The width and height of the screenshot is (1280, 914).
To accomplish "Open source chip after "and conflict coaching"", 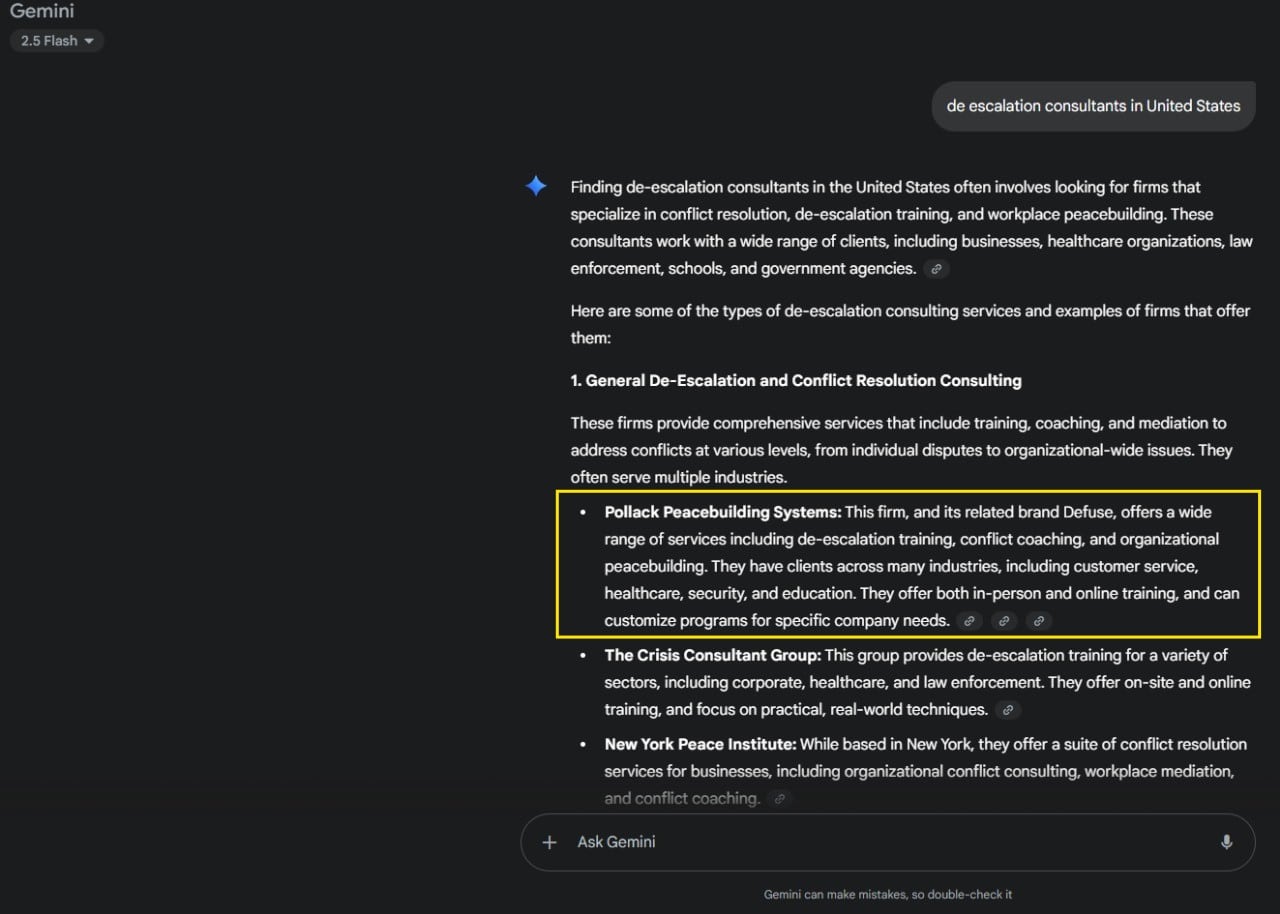I will [x=780, y=799].
